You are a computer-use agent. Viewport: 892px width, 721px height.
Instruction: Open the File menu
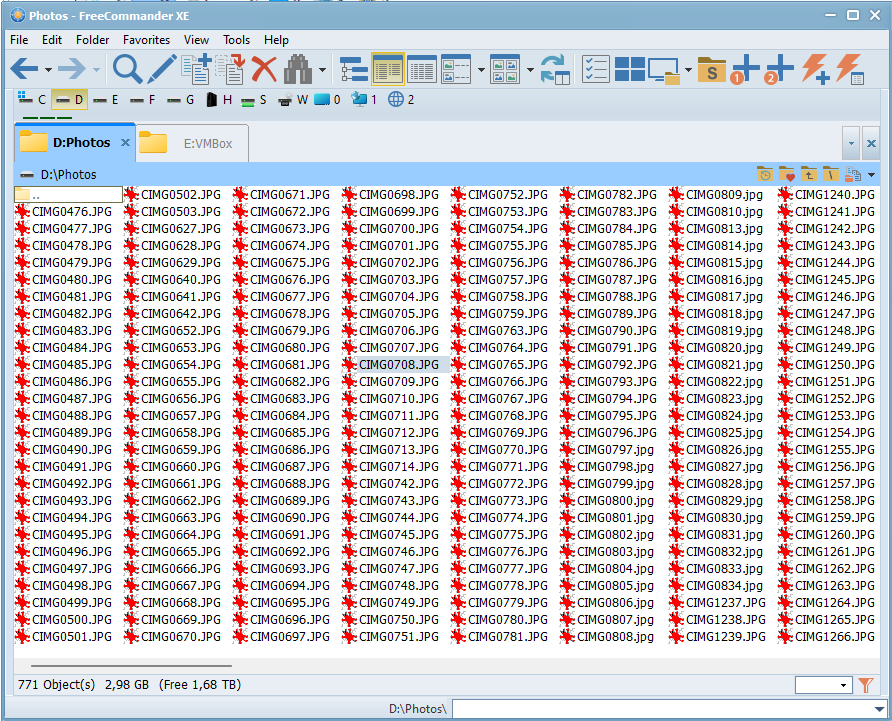19,40
